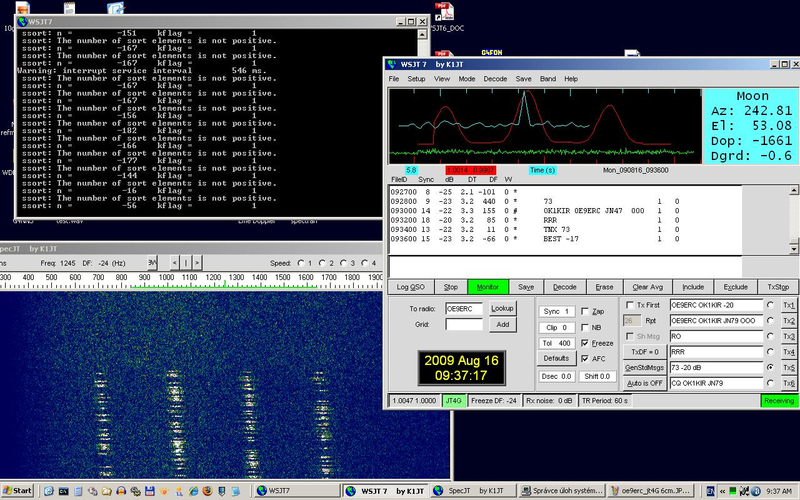Open the Save menu
800x500 pixels.
pyautogui.click(x=523, y=79)
